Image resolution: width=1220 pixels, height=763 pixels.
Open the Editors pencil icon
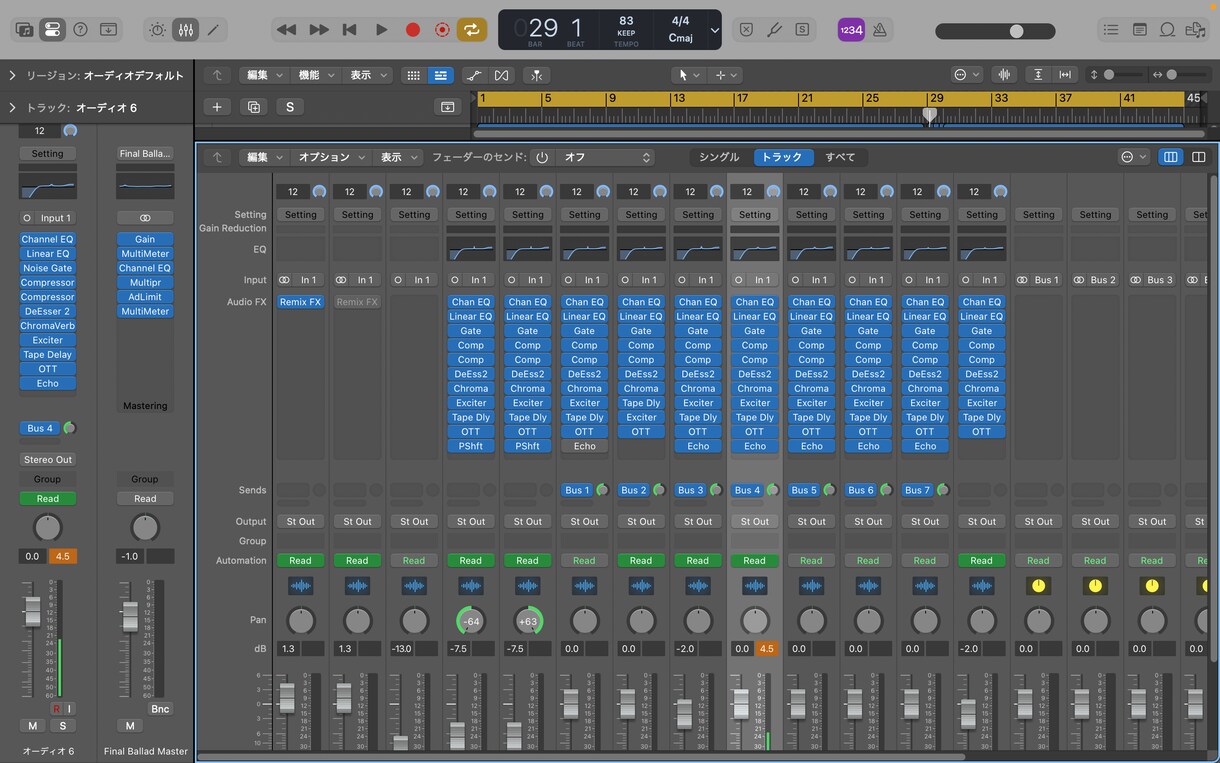tap(213, 30)
